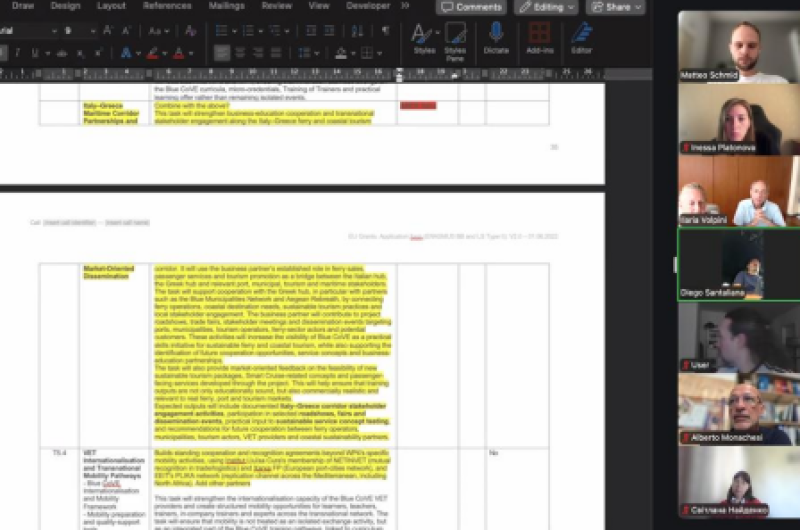The height and width of the screenshot is (530, 800).
Task: Click the muted mic icon on Alberto Monachesi's tile
Action: pyautogui.click(x=686, y=438)
